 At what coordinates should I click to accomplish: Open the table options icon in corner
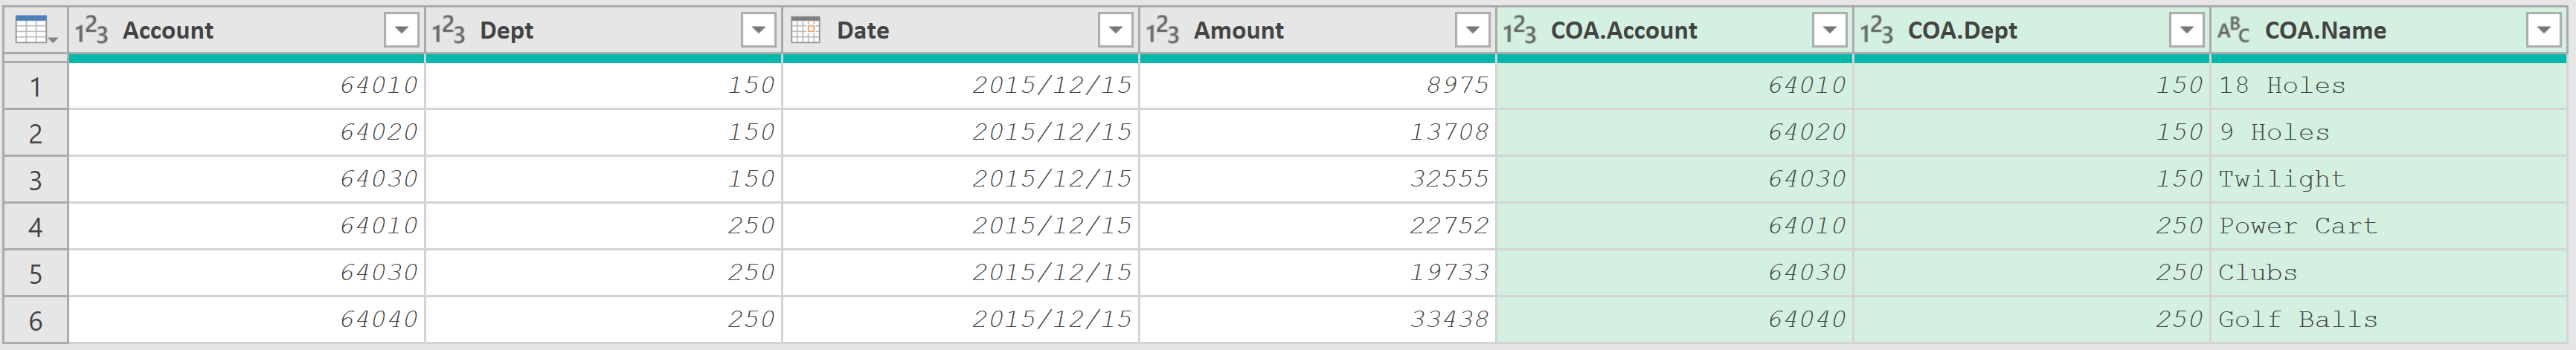35,31
